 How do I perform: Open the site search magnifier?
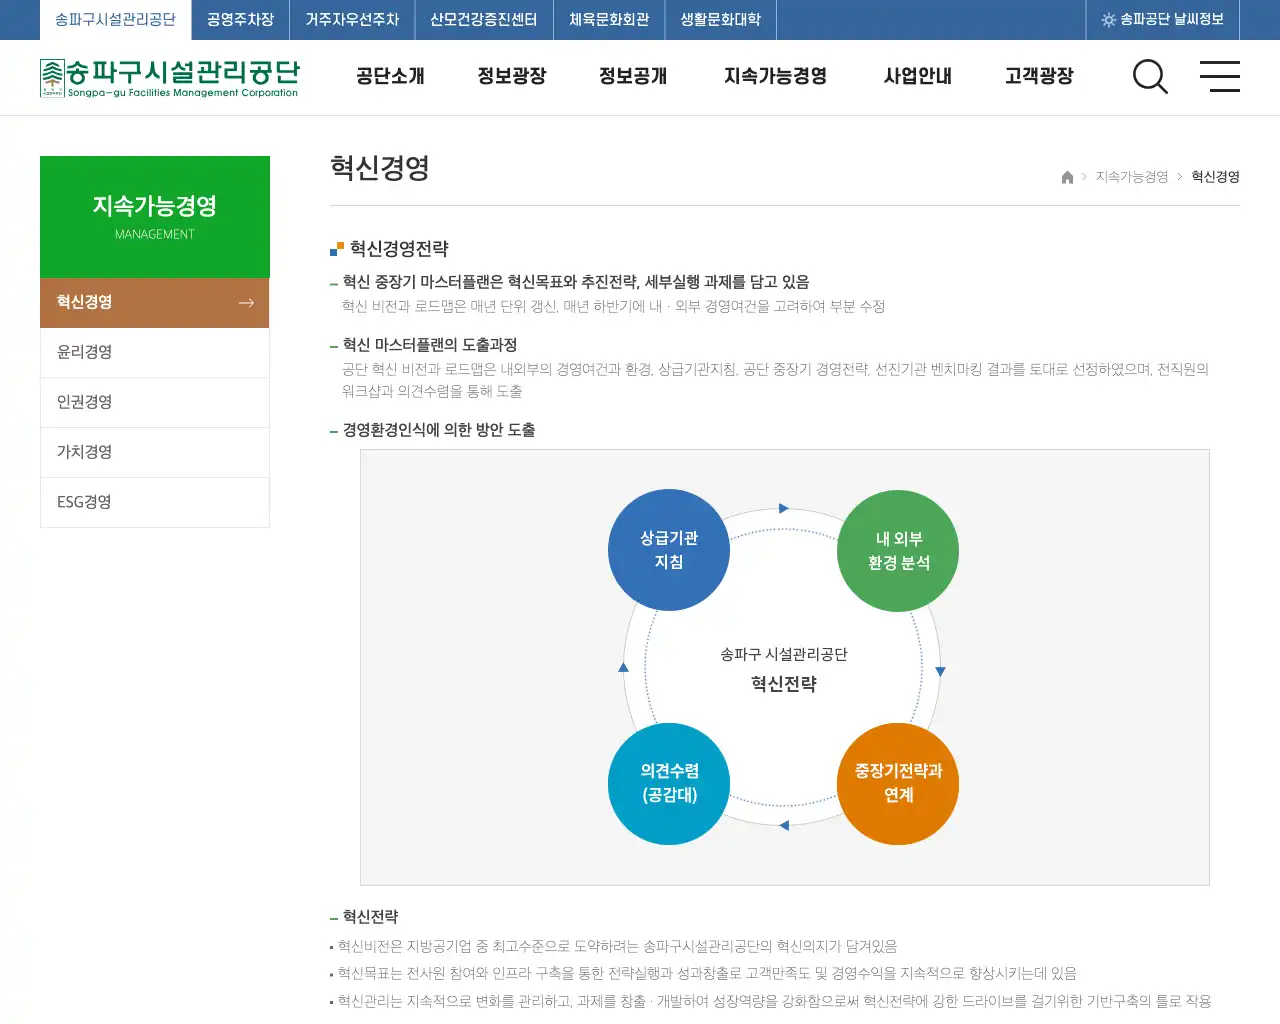click(1150, 77)
